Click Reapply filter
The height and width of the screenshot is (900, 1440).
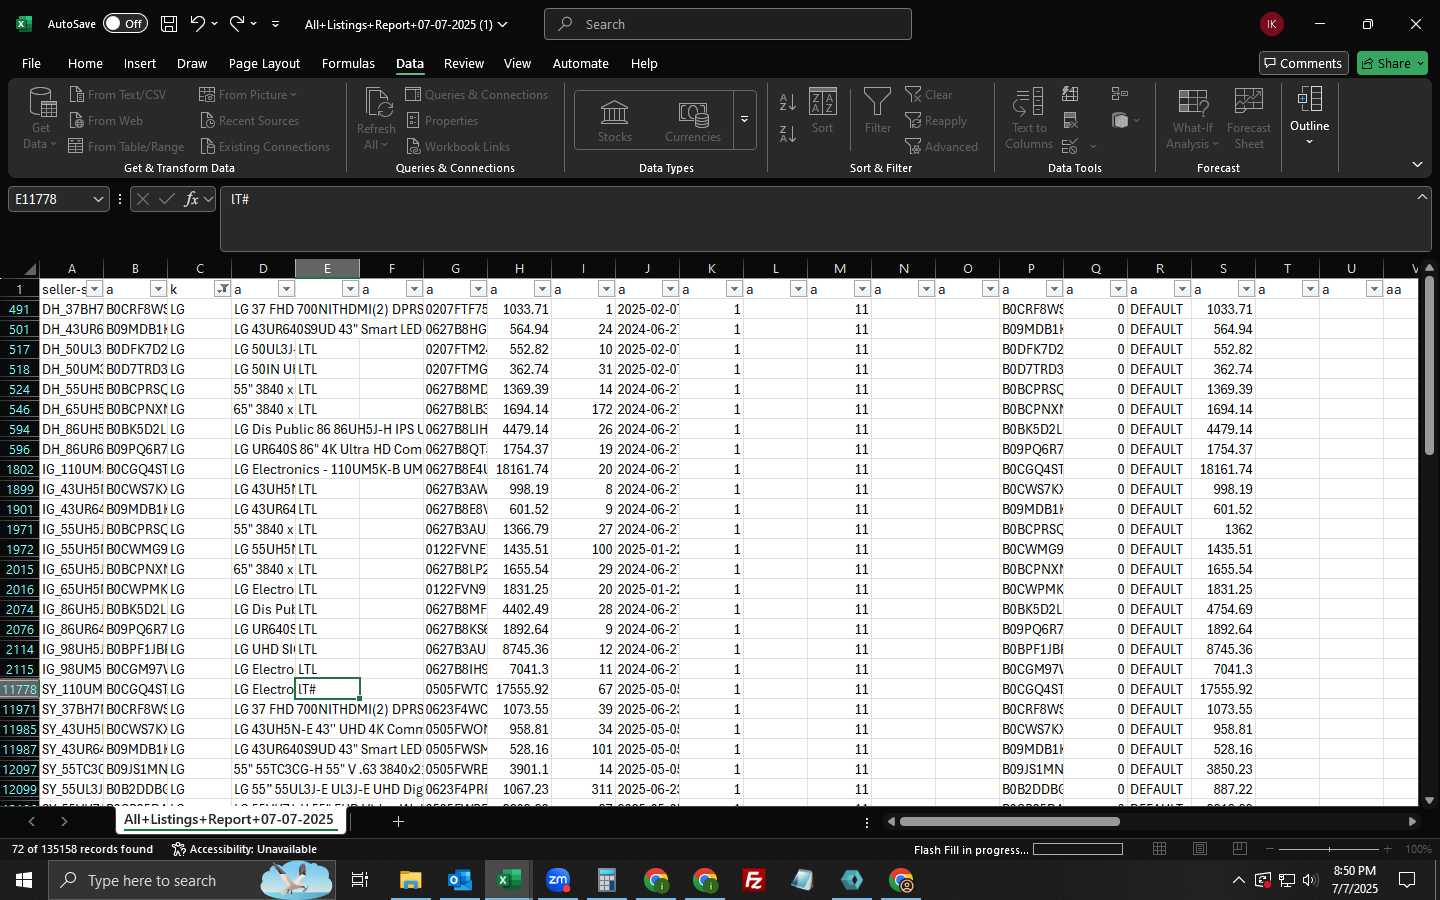[x=936, y=120]
